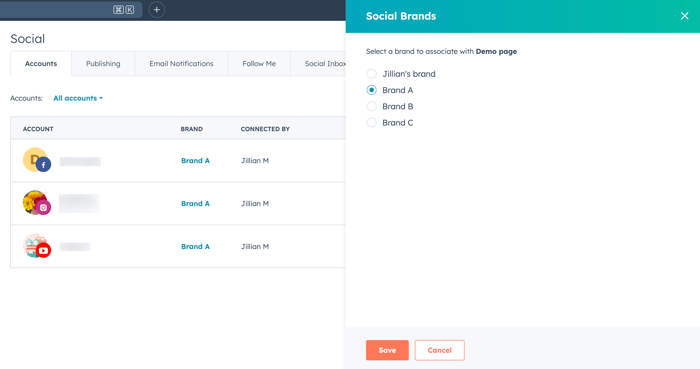The height and width of the screenshot is (369, 700).
Task: Open Brand A link for YouTube account
Action: pos(195,246)
